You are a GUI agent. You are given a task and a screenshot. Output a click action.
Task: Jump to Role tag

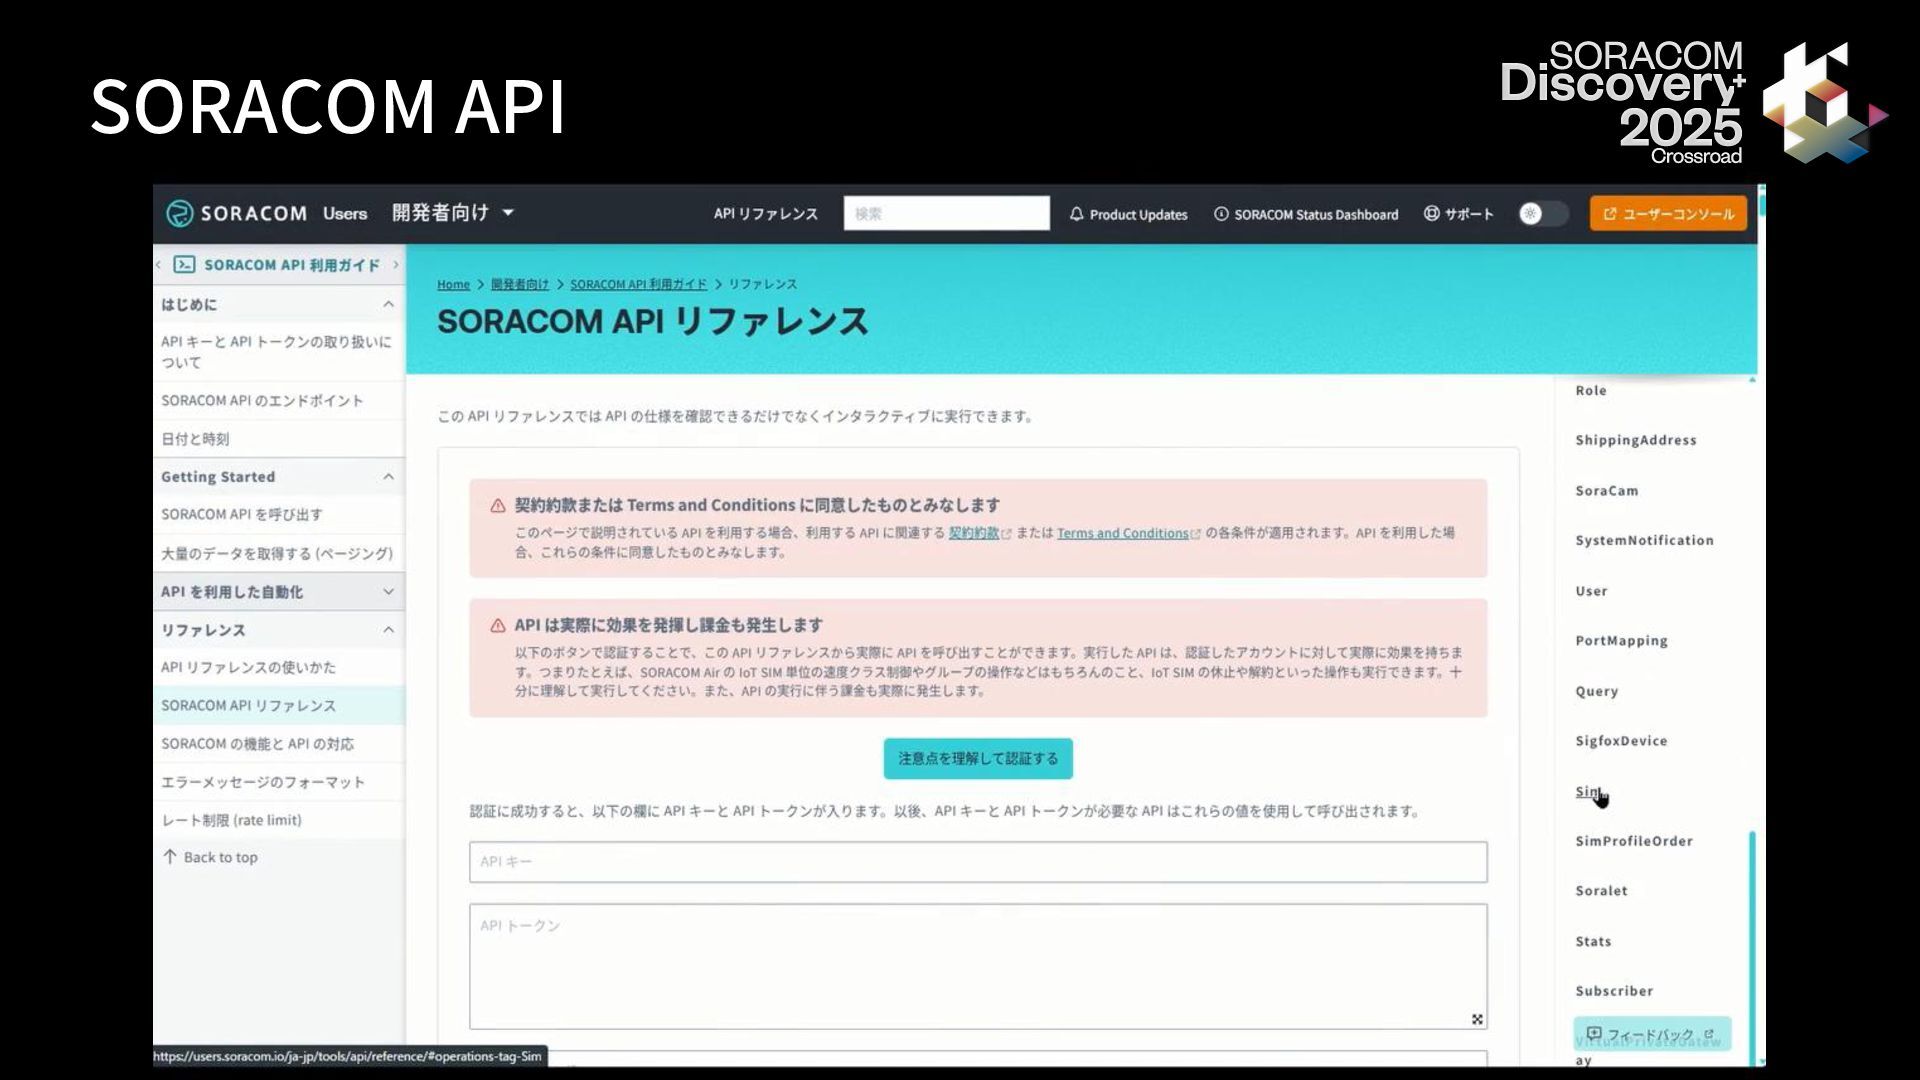pyautogui.click(x=1591, y=391)
